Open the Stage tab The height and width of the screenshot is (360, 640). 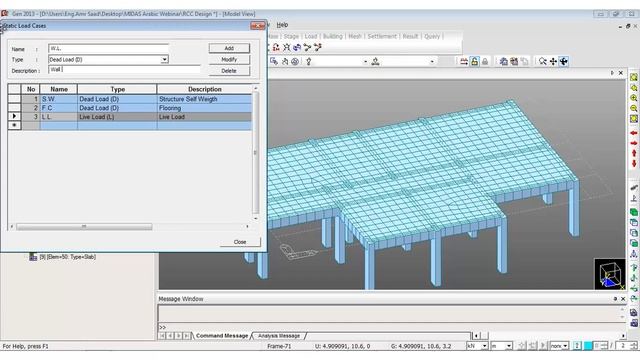[291, 36]
